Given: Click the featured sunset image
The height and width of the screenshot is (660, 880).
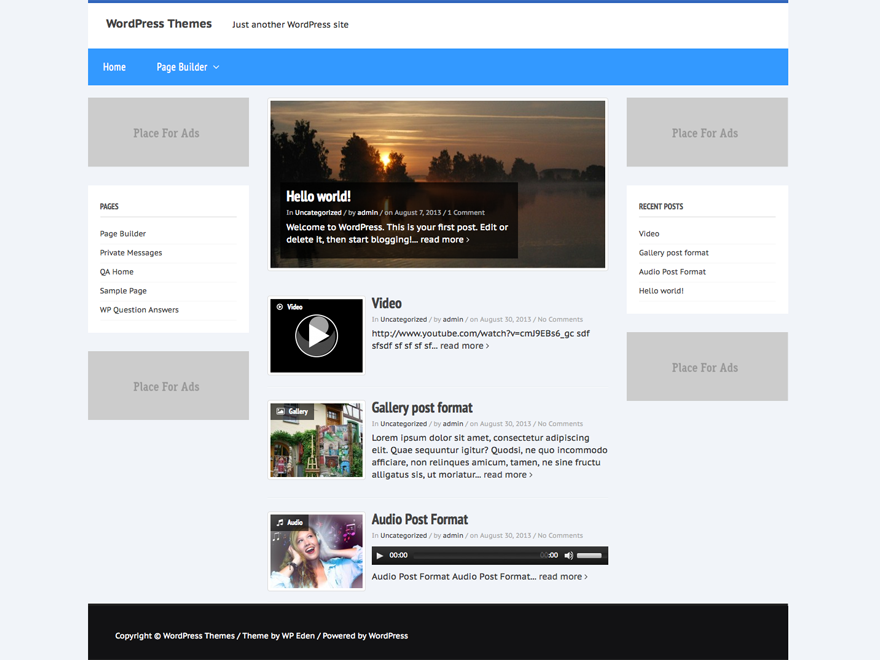Looking at the screenshot, I should pos(438,140).
